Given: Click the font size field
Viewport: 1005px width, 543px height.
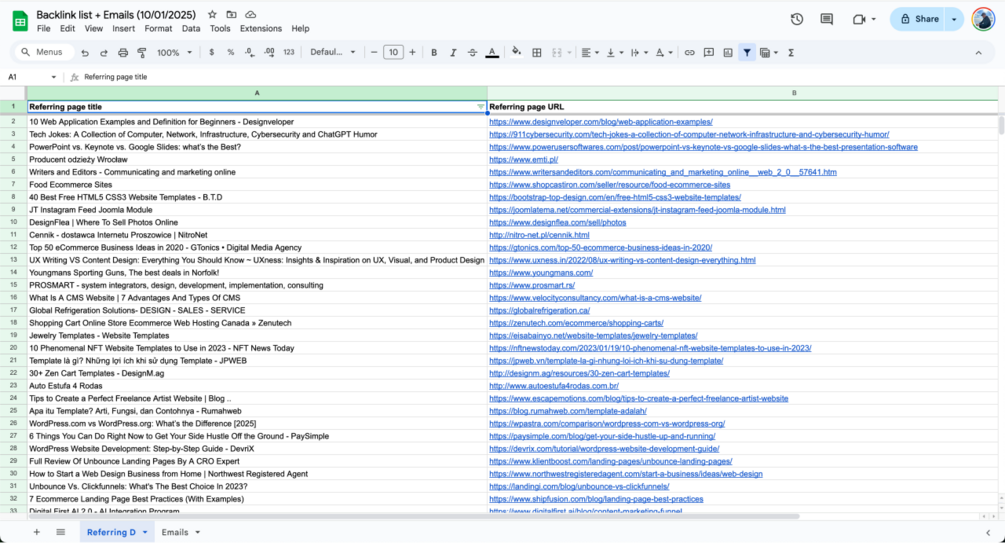Looking at the screenshot, I should tap(393, 53).
